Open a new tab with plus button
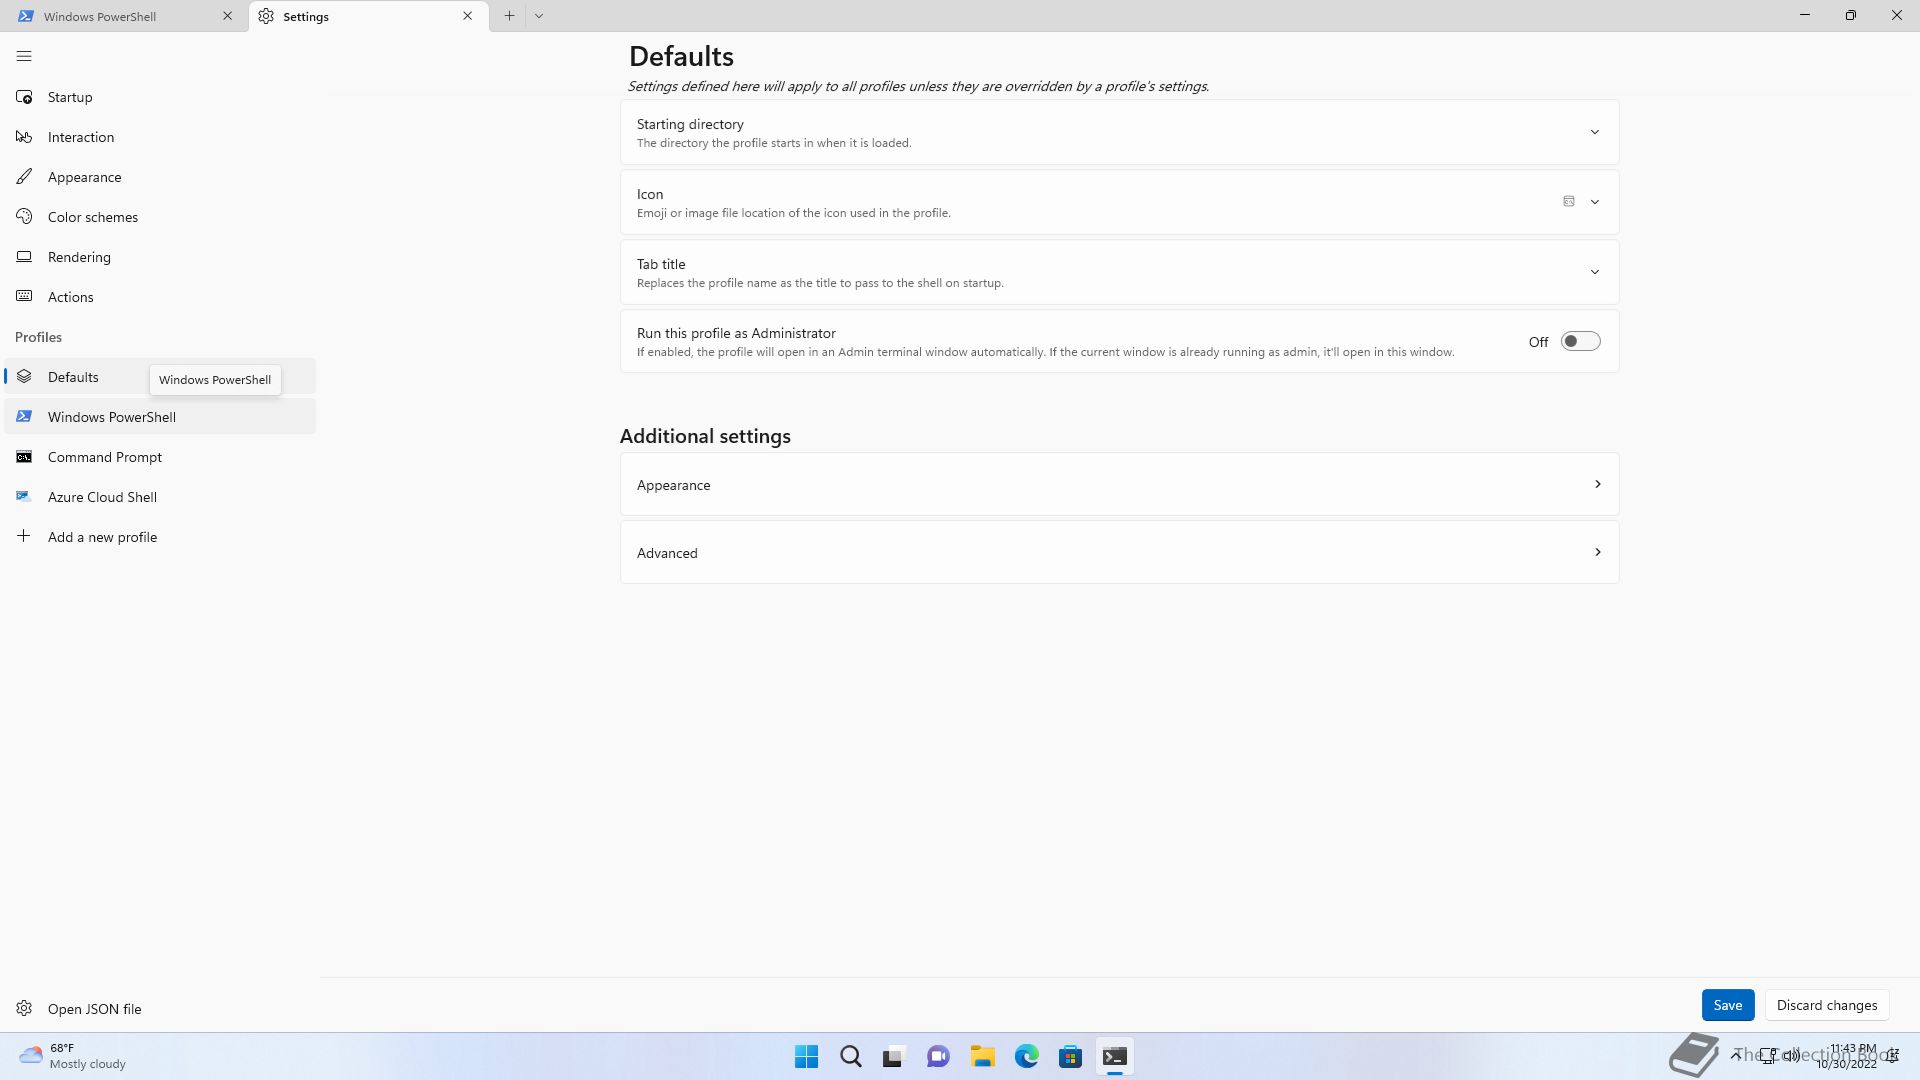 tap(509, 16)
